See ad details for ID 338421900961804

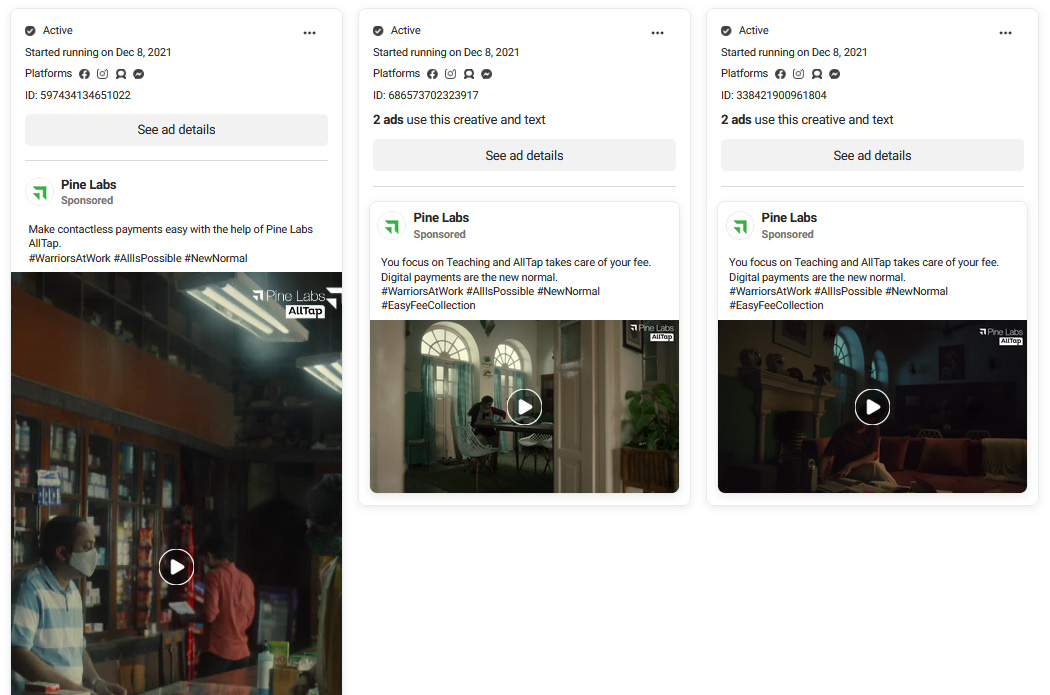pos(872,155)
